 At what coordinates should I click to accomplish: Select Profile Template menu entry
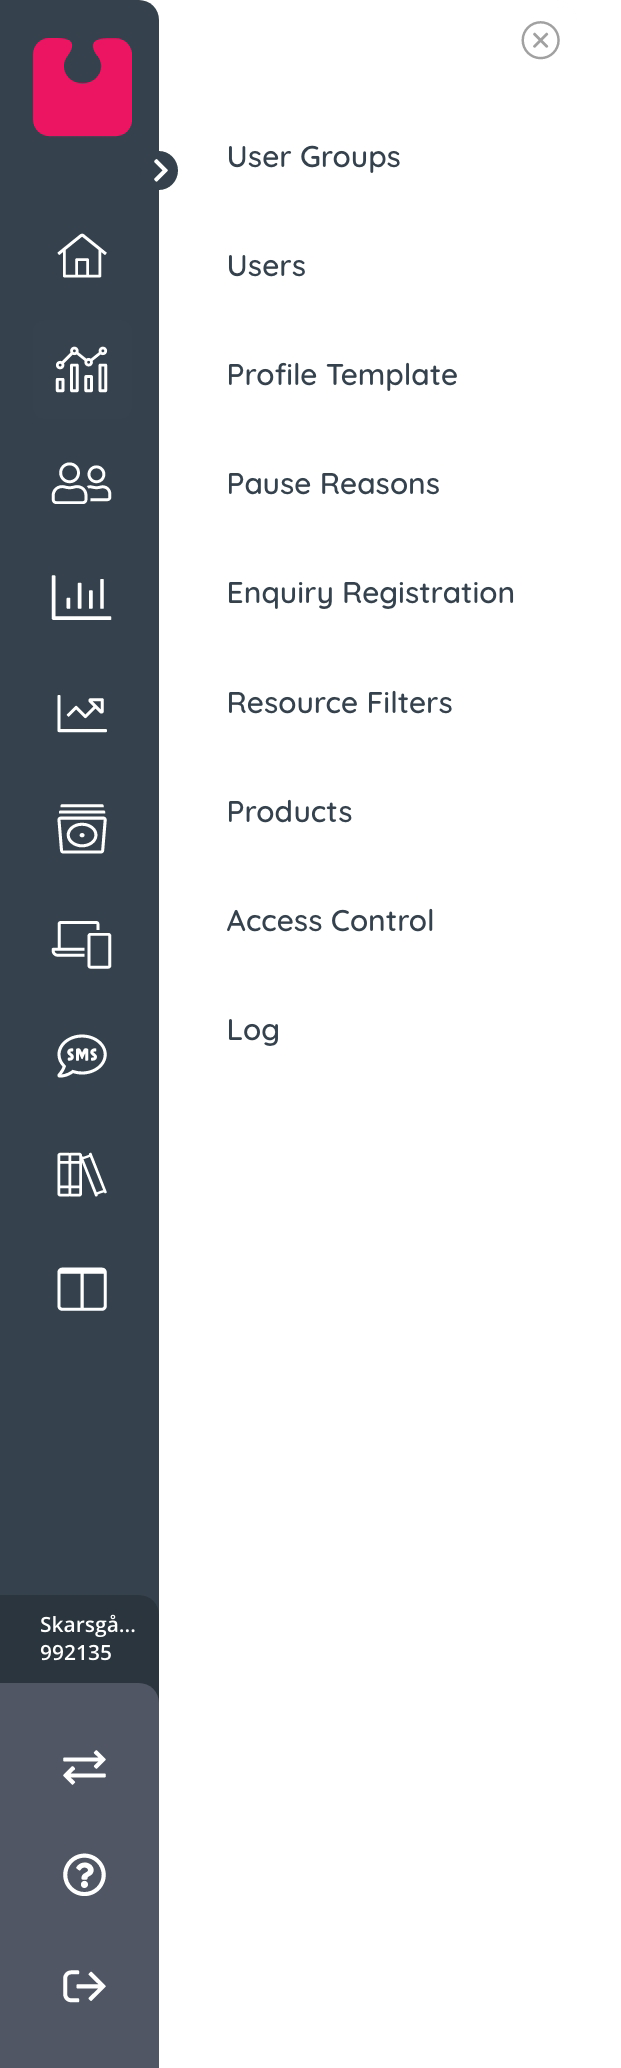342,375
